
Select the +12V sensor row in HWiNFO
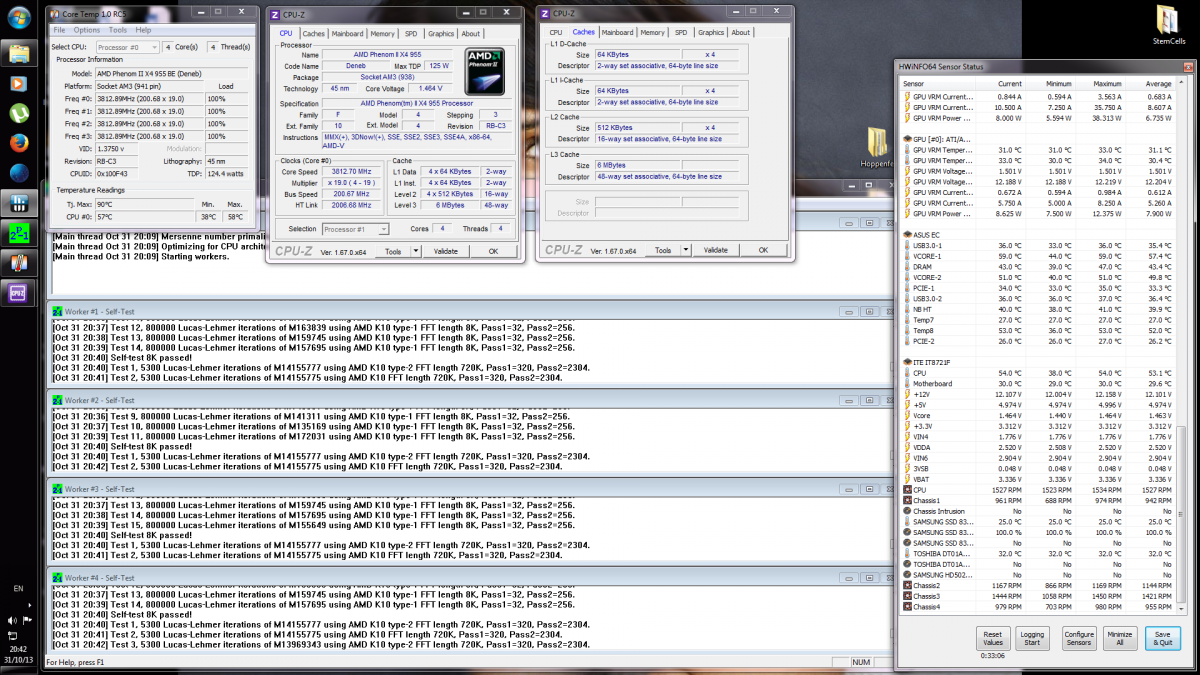[x=1037, y=394]
